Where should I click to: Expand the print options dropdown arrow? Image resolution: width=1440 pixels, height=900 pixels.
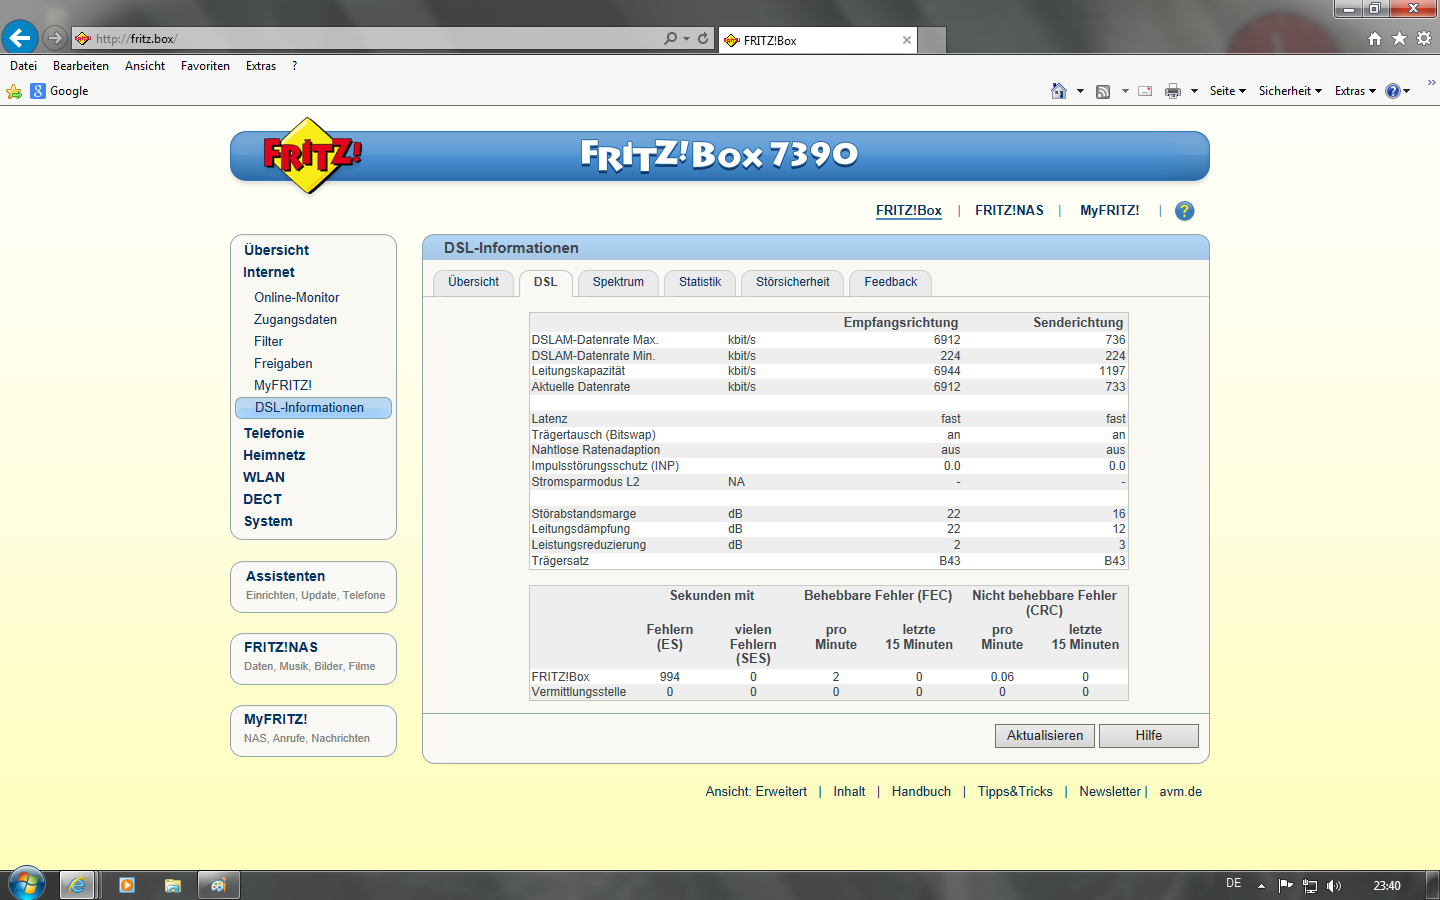tap(1194, 91)
